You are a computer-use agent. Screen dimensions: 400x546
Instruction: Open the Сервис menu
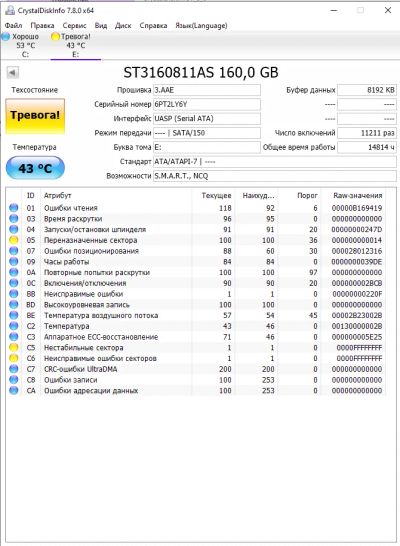pos(74,25)
